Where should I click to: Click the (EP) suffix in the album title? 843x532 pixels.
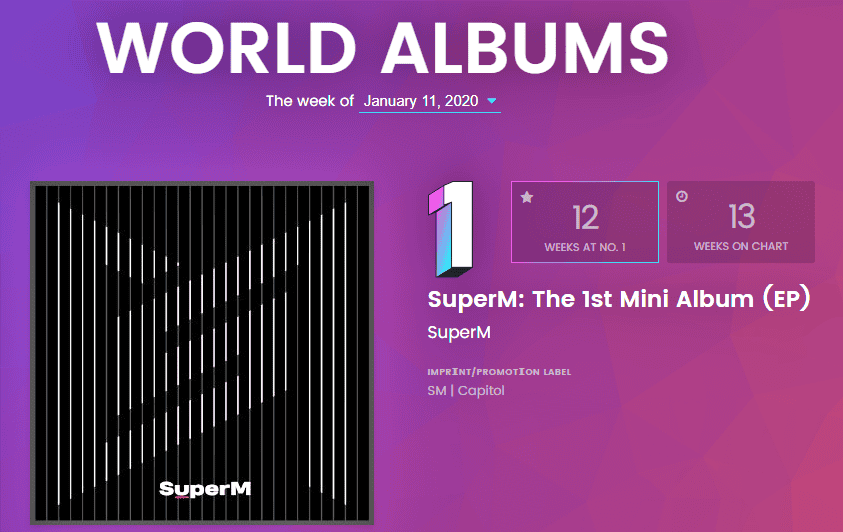point(778,298)
